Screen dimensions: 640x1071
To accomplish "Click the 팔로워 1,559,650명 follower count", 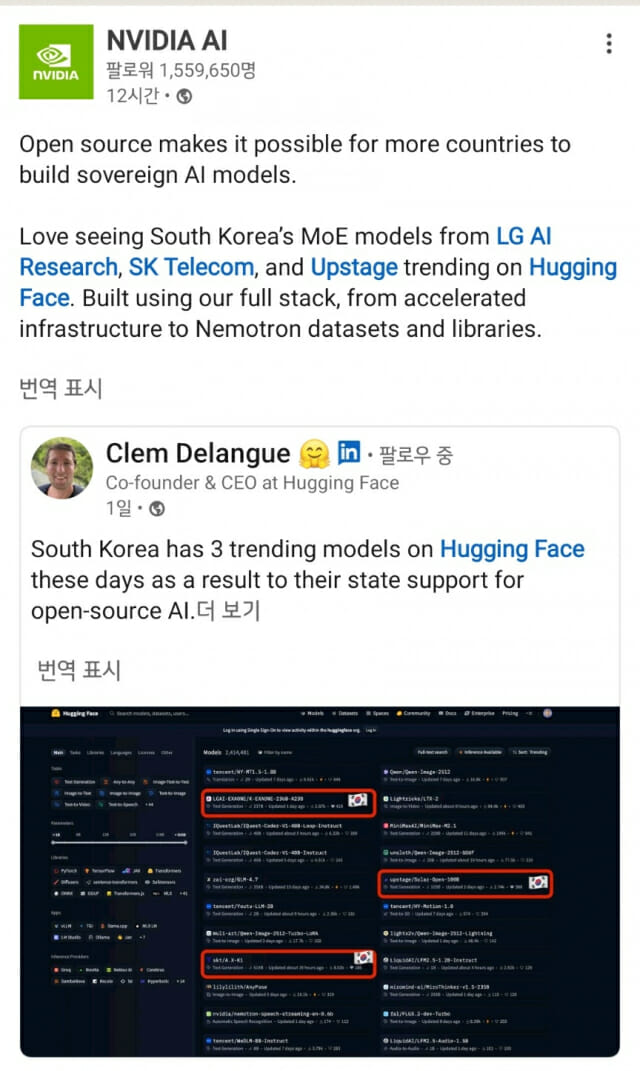I will point(181,70).
